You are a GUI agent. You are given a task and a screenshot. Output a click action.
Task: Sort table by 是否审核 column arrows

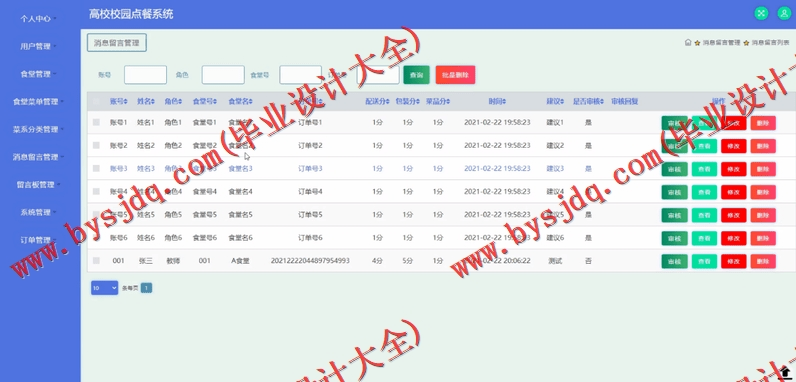(x=602, y=102)
